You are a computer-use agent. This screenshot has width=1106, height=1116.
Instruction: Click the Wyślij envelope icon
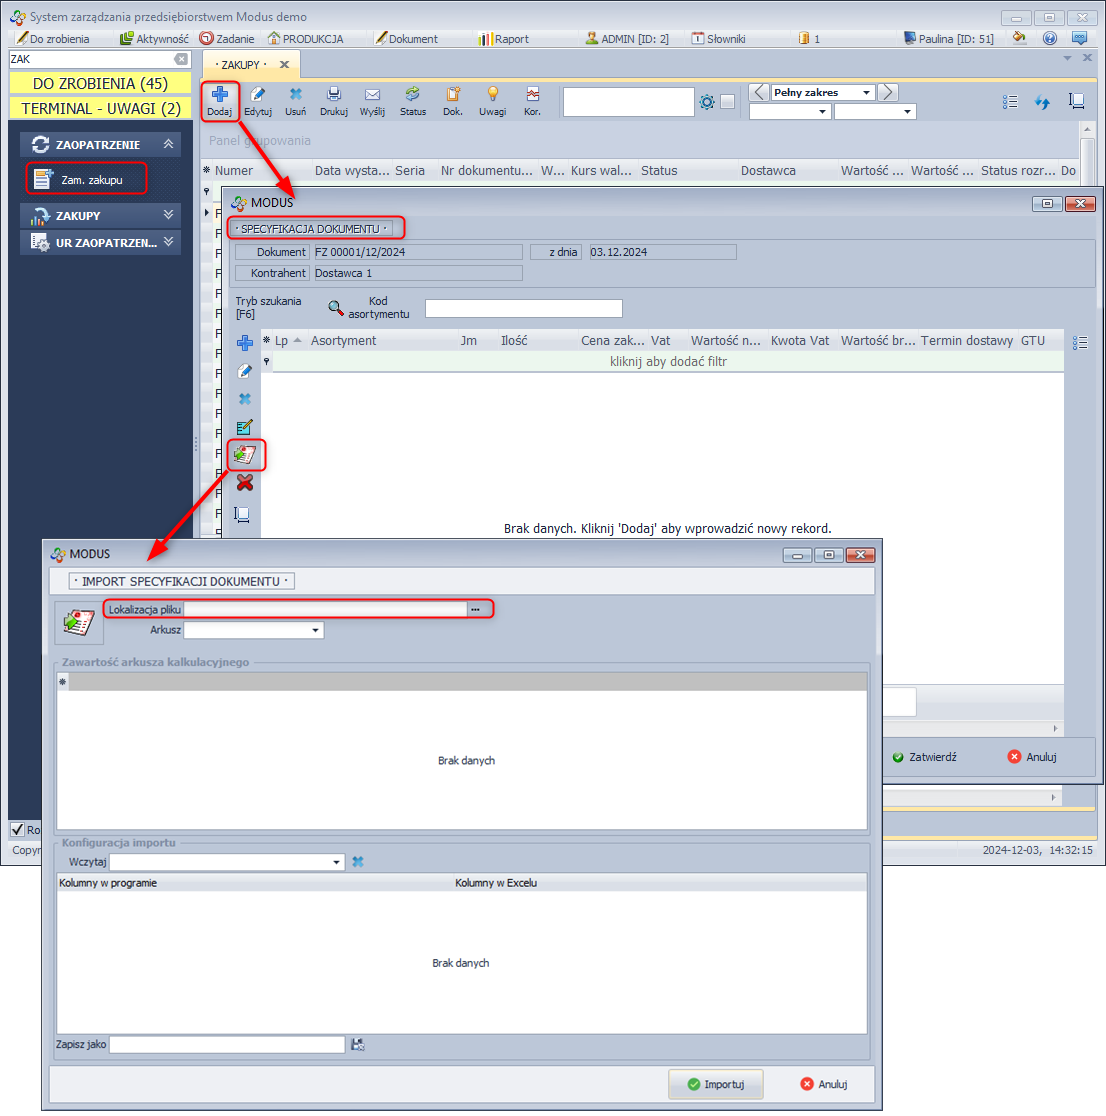(372, 94)
